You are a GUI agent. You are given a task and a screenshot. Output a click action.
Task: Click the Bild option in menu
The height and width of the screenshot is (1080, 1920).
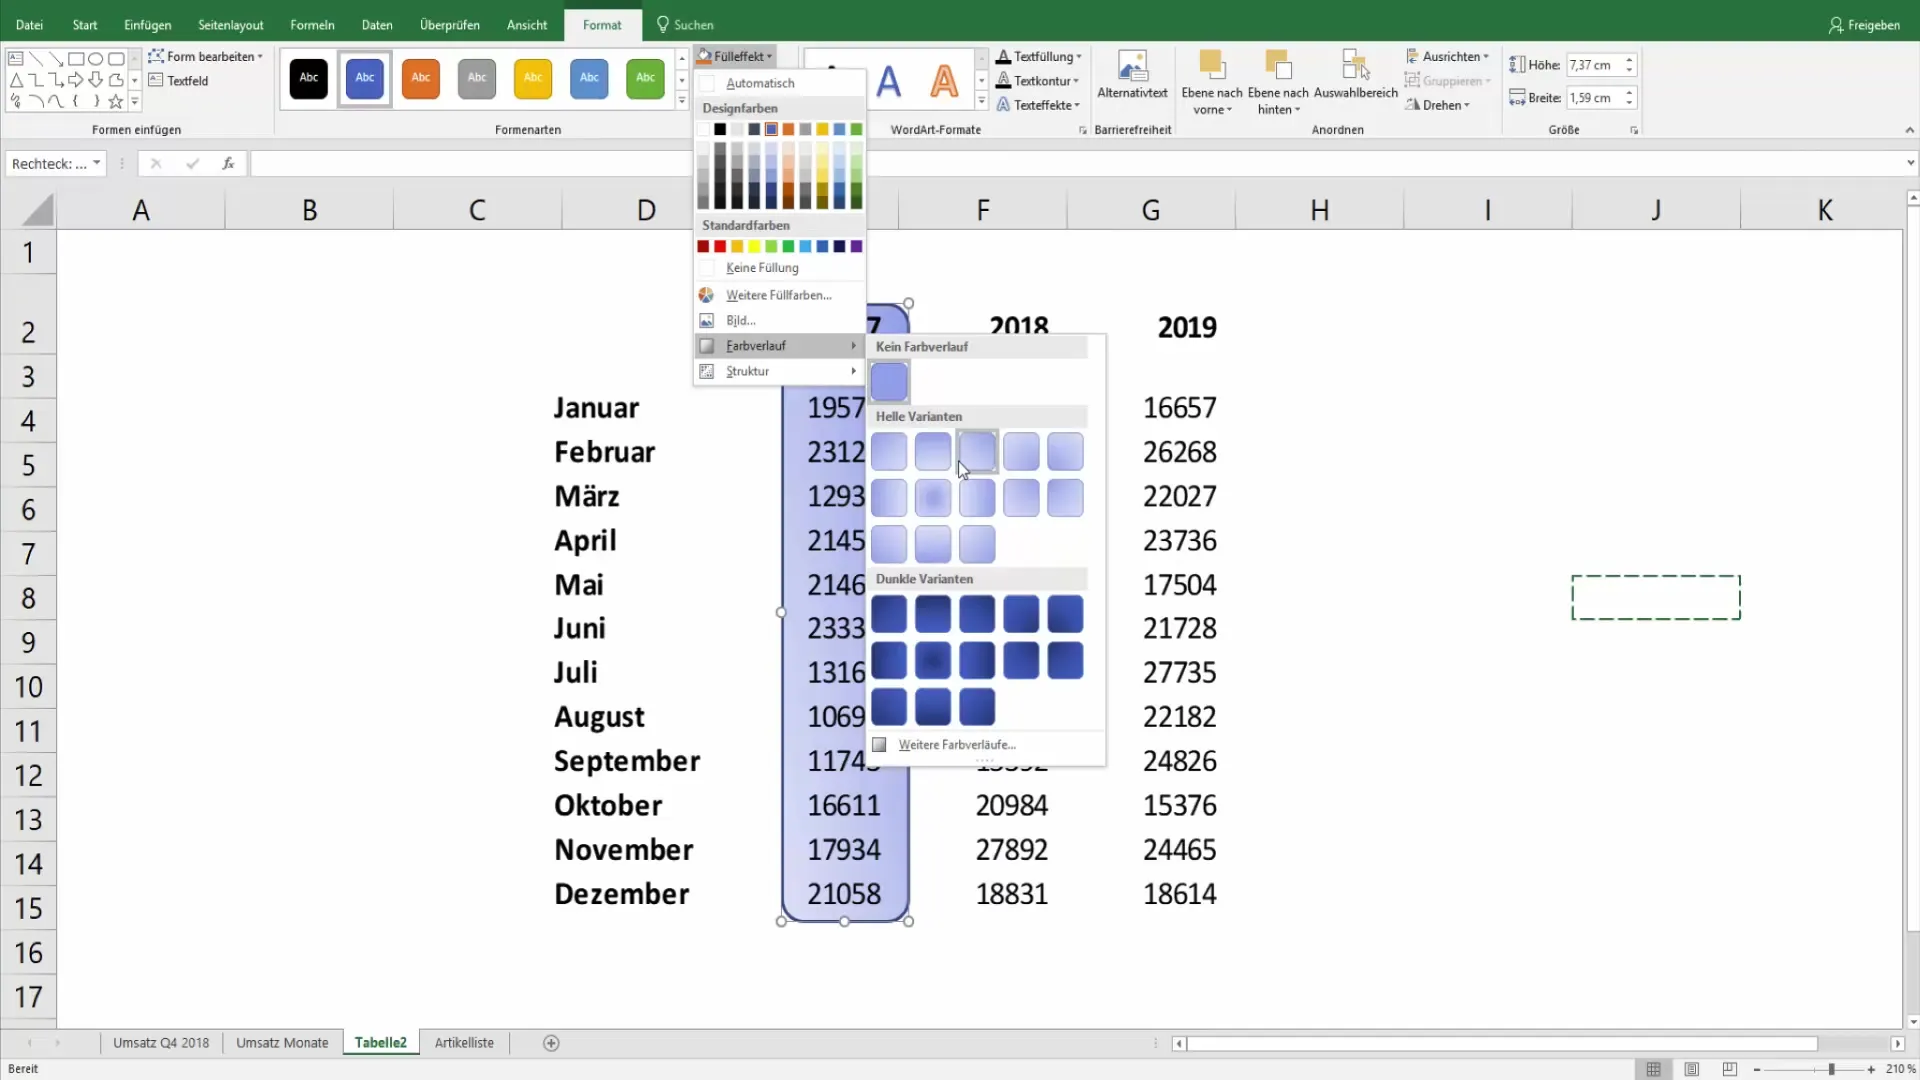(741, 320)
